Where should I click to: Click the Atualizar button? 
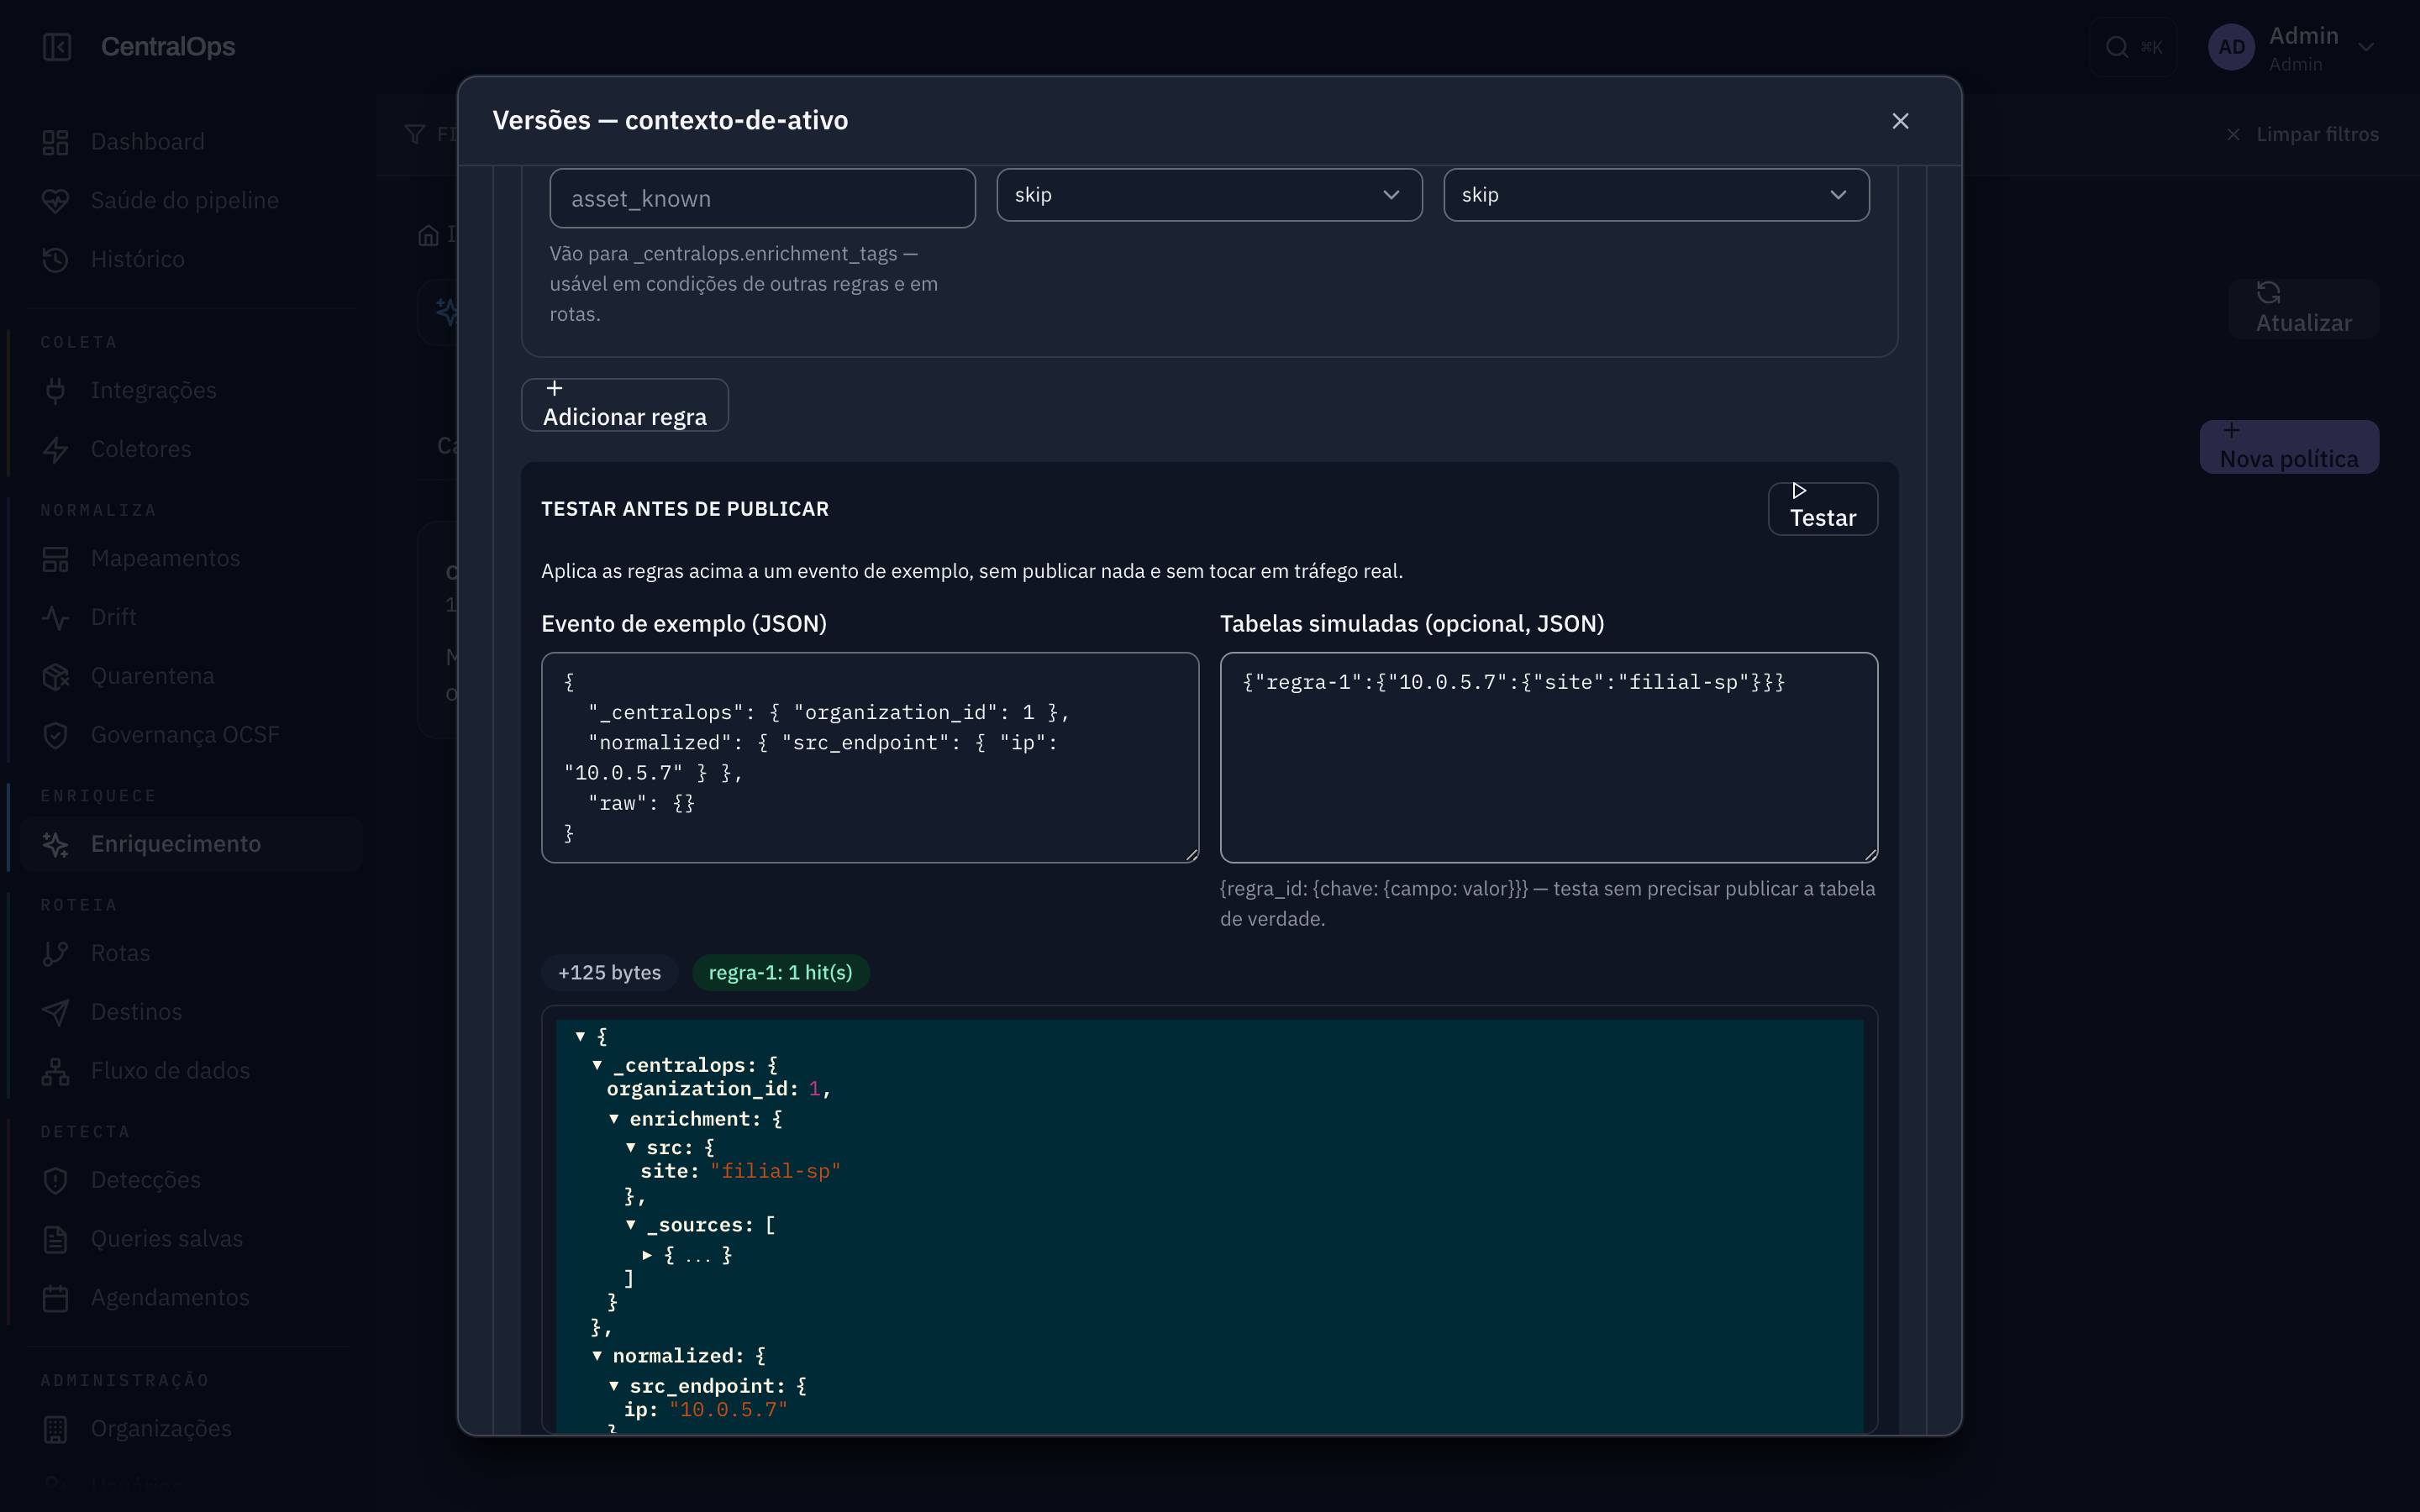coord(2303,309)
